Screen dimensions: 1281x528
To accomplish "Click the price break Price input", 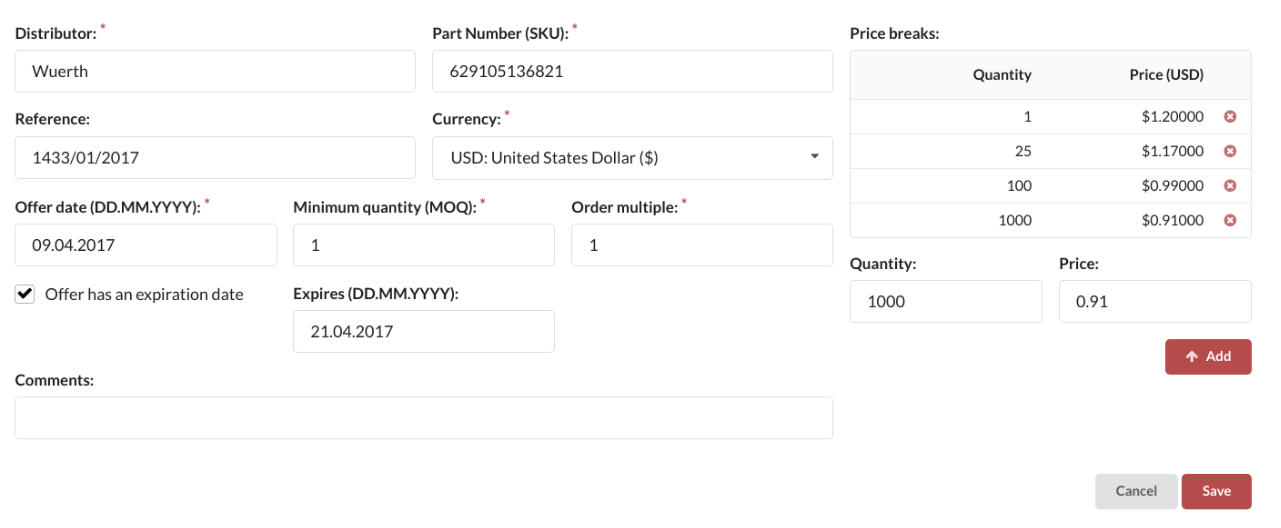I will click(x=1154, y=302).
